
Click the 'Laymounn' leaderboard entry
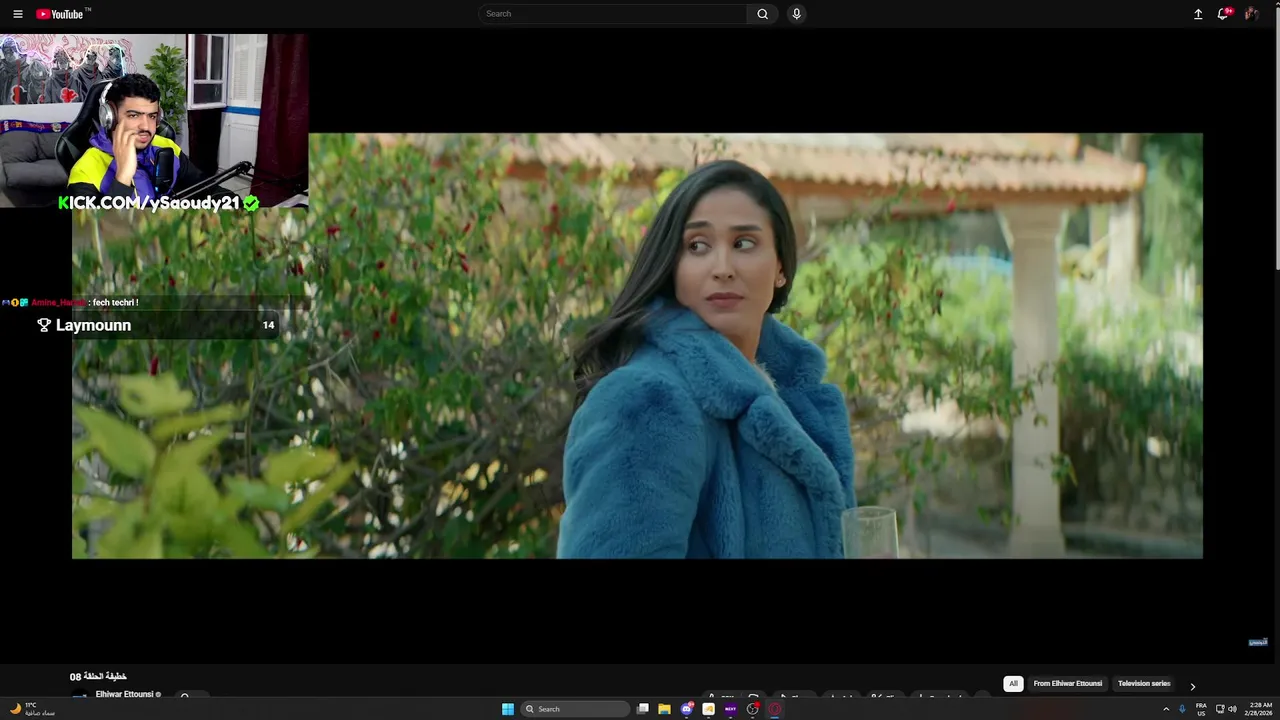click(156, 325)
